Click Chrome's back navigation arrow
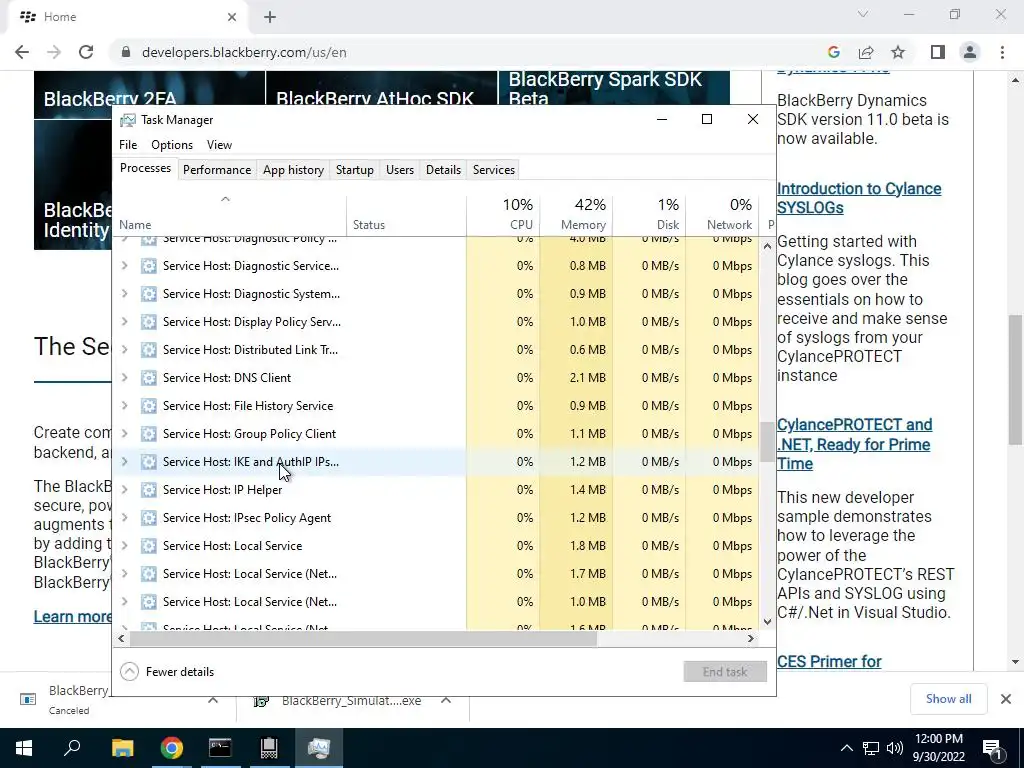1024x768 pixels. click(22, 52)
